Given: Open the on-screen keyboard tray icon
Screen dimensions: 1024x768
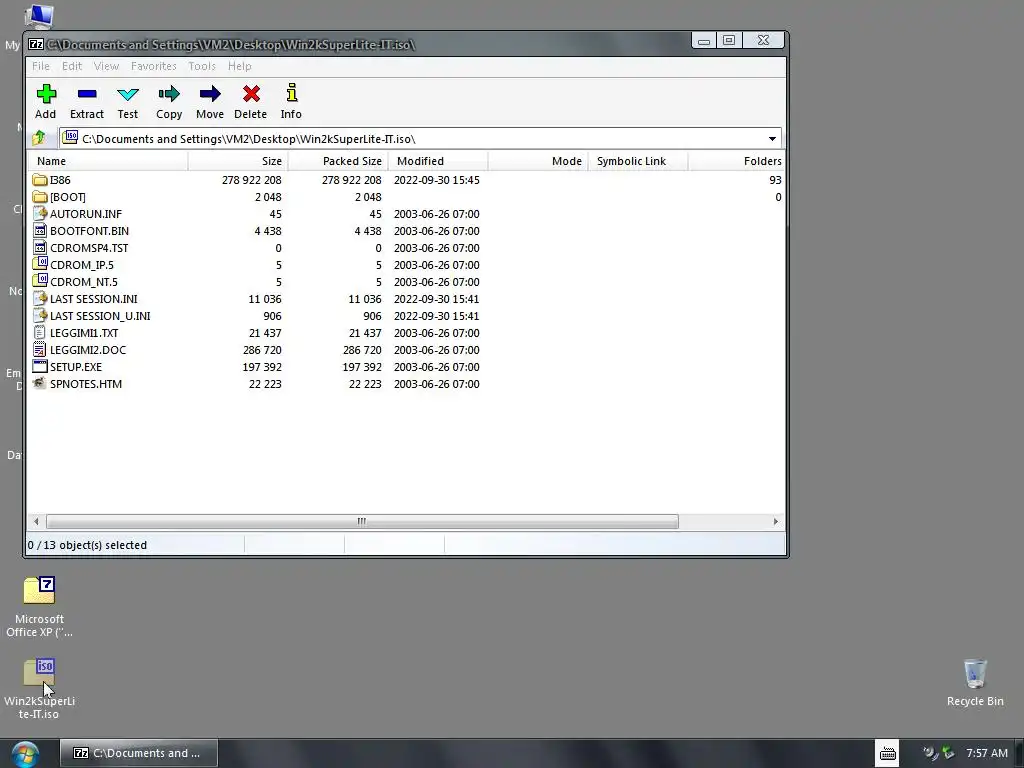Looking at the screenshot, I should click(x=888, y=754).
